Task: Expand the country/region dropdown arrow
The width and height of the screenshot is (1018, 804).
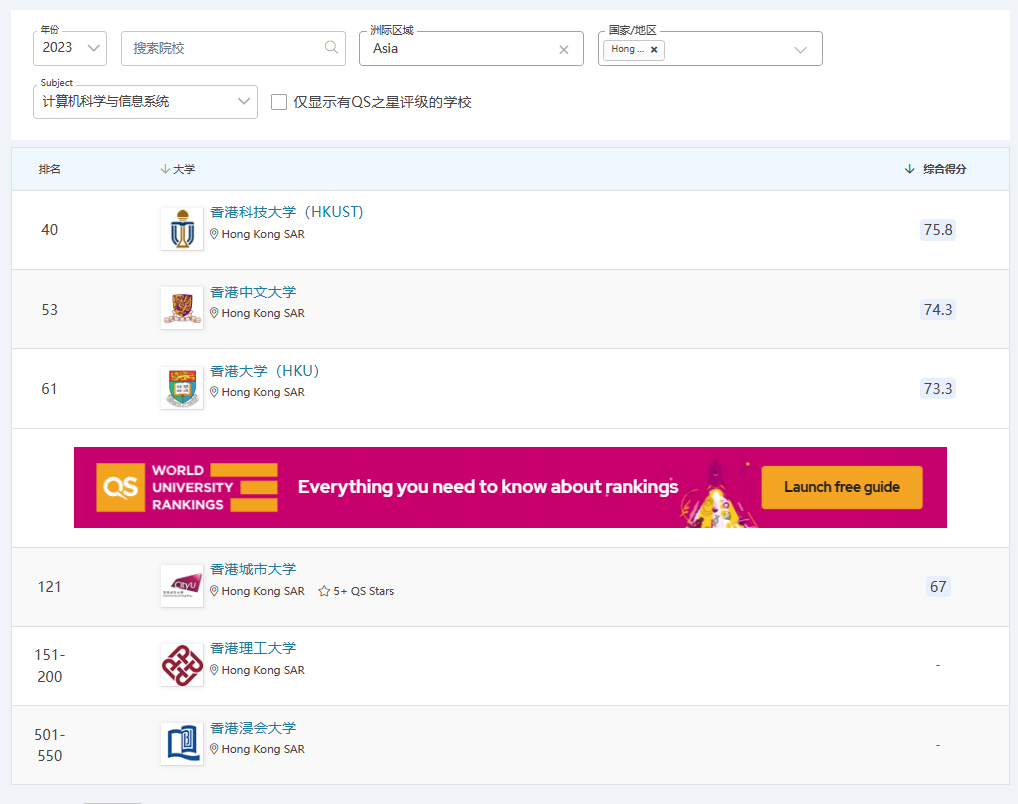Action: point(801,49)
